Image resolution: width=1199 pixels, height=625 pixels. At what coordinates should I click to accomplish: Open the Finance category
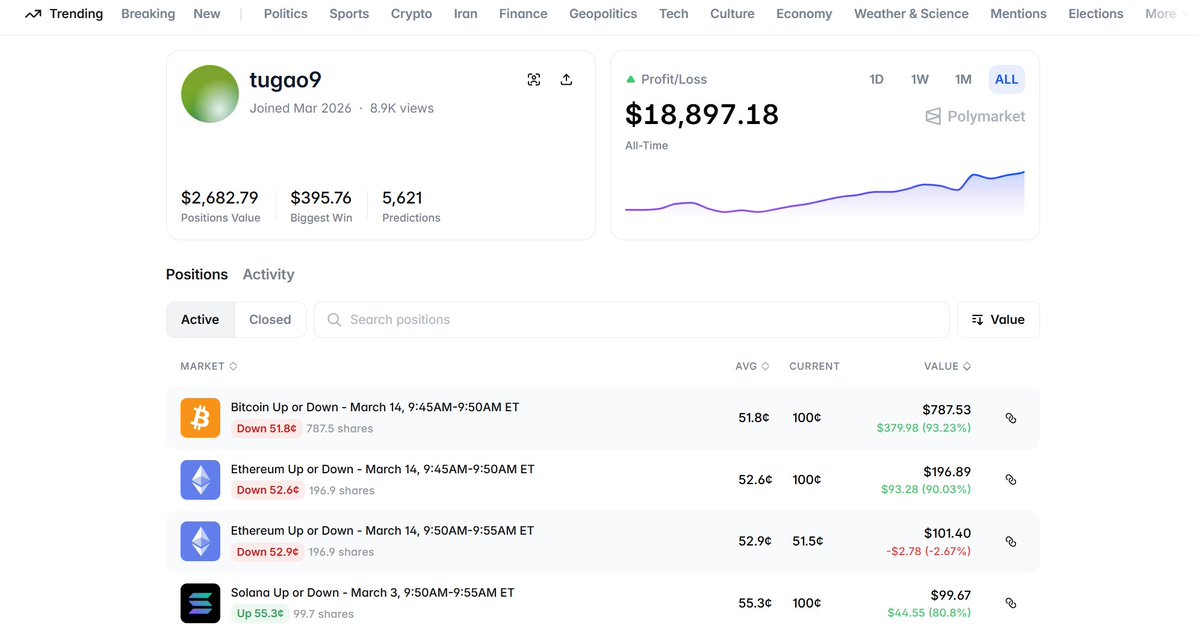pyautogui.click(x=523, y=14)
